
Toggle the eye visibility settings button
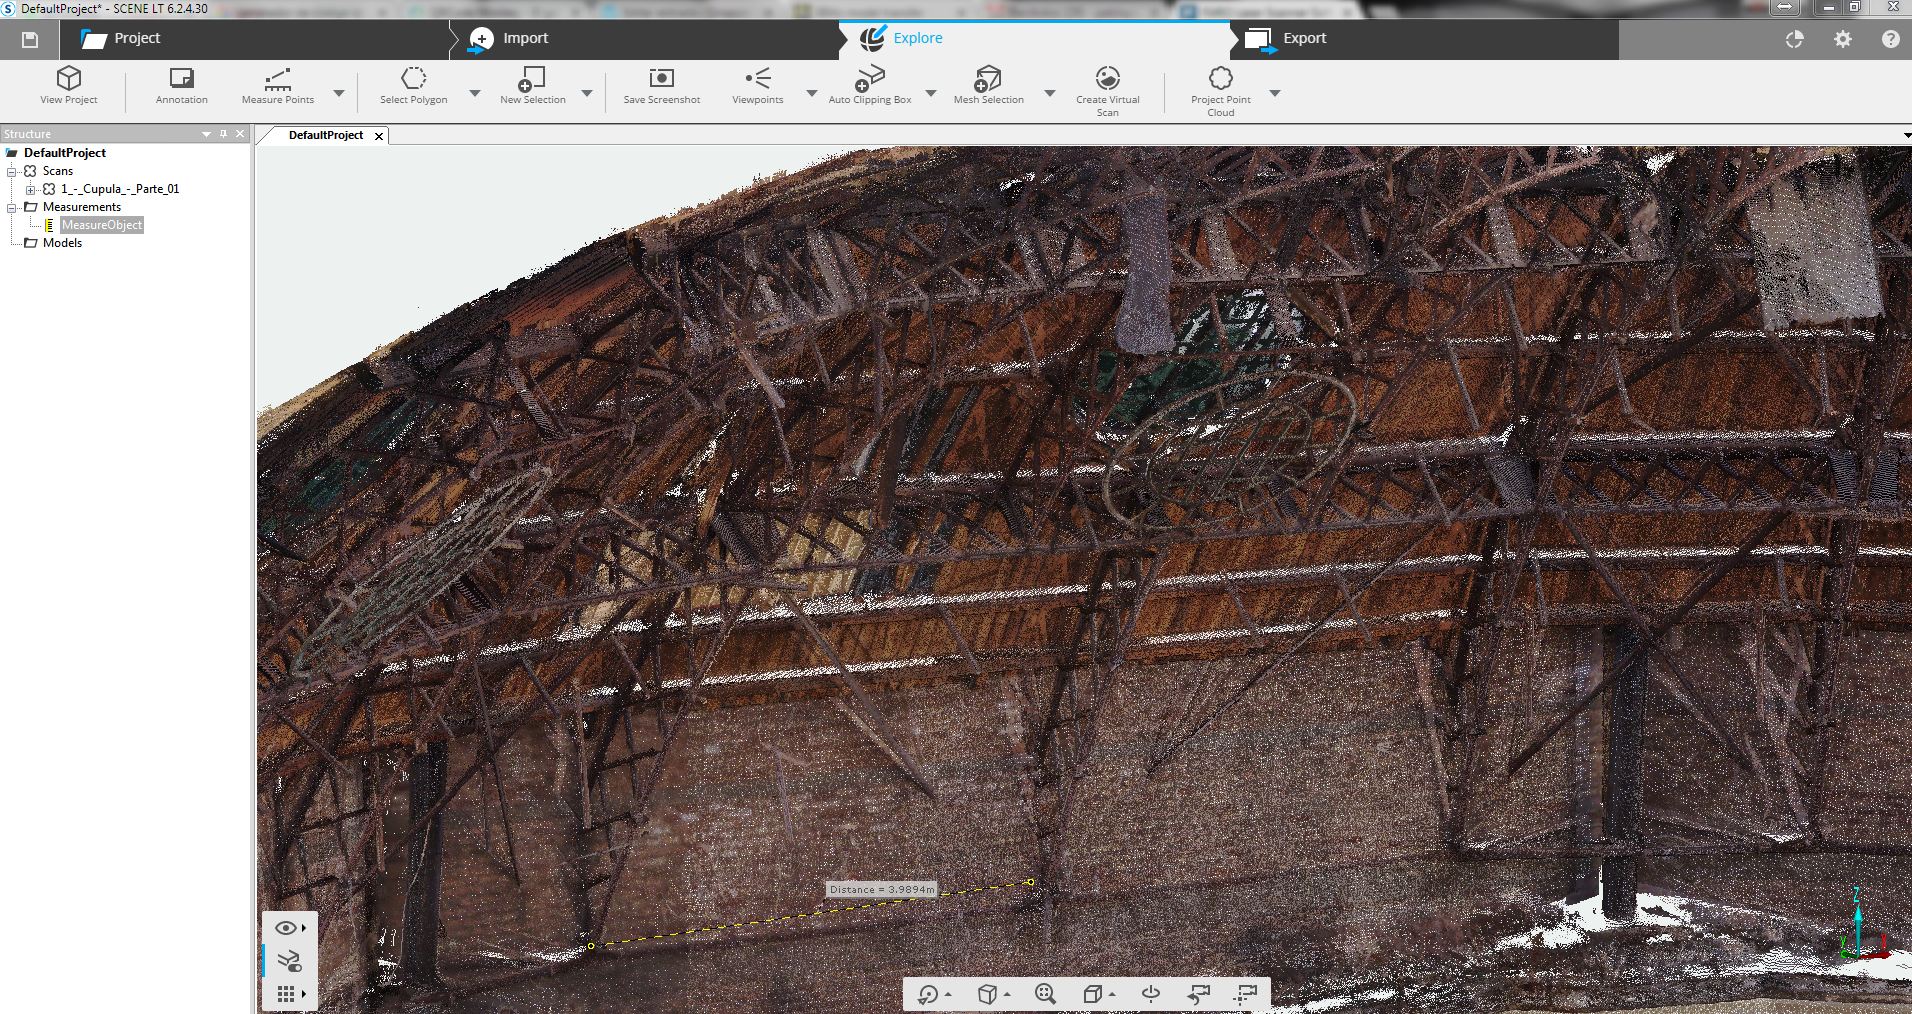pyautogui.click(x=285, y=928)
